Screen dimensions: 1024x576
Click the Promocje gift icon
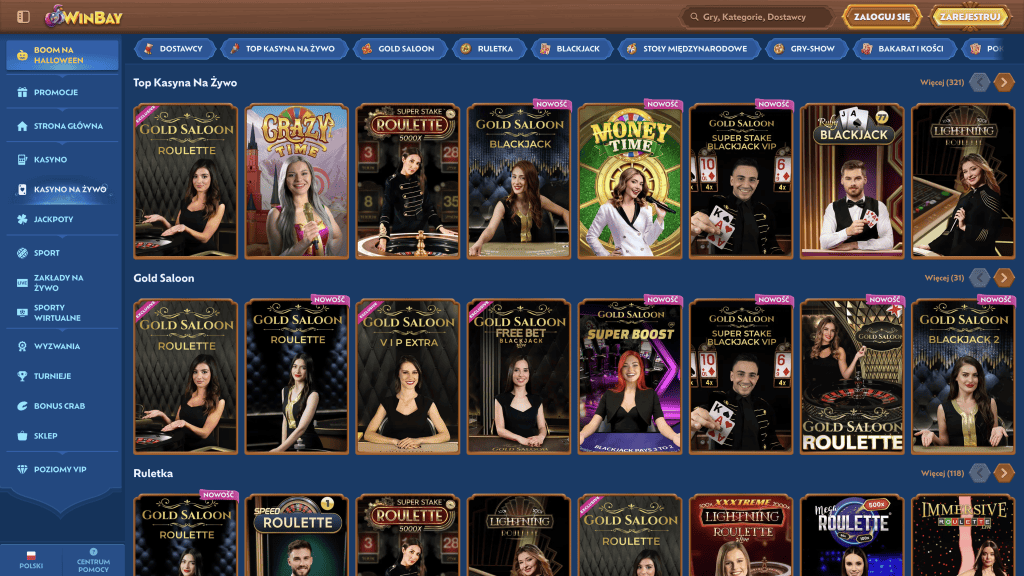[22, 93]
